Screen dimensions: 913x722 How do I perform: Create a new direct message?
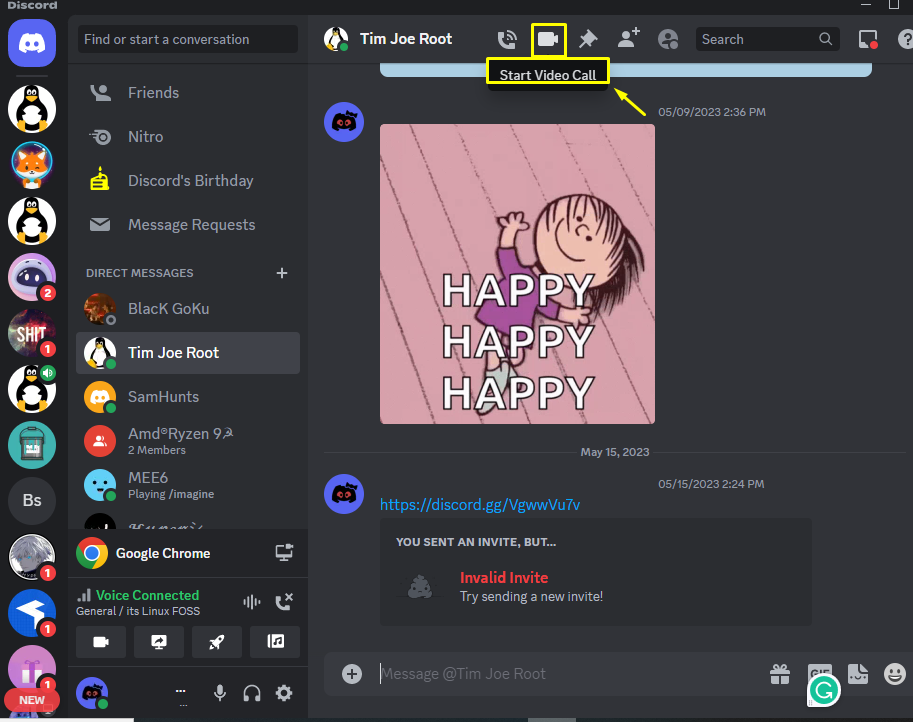point(282,273)
